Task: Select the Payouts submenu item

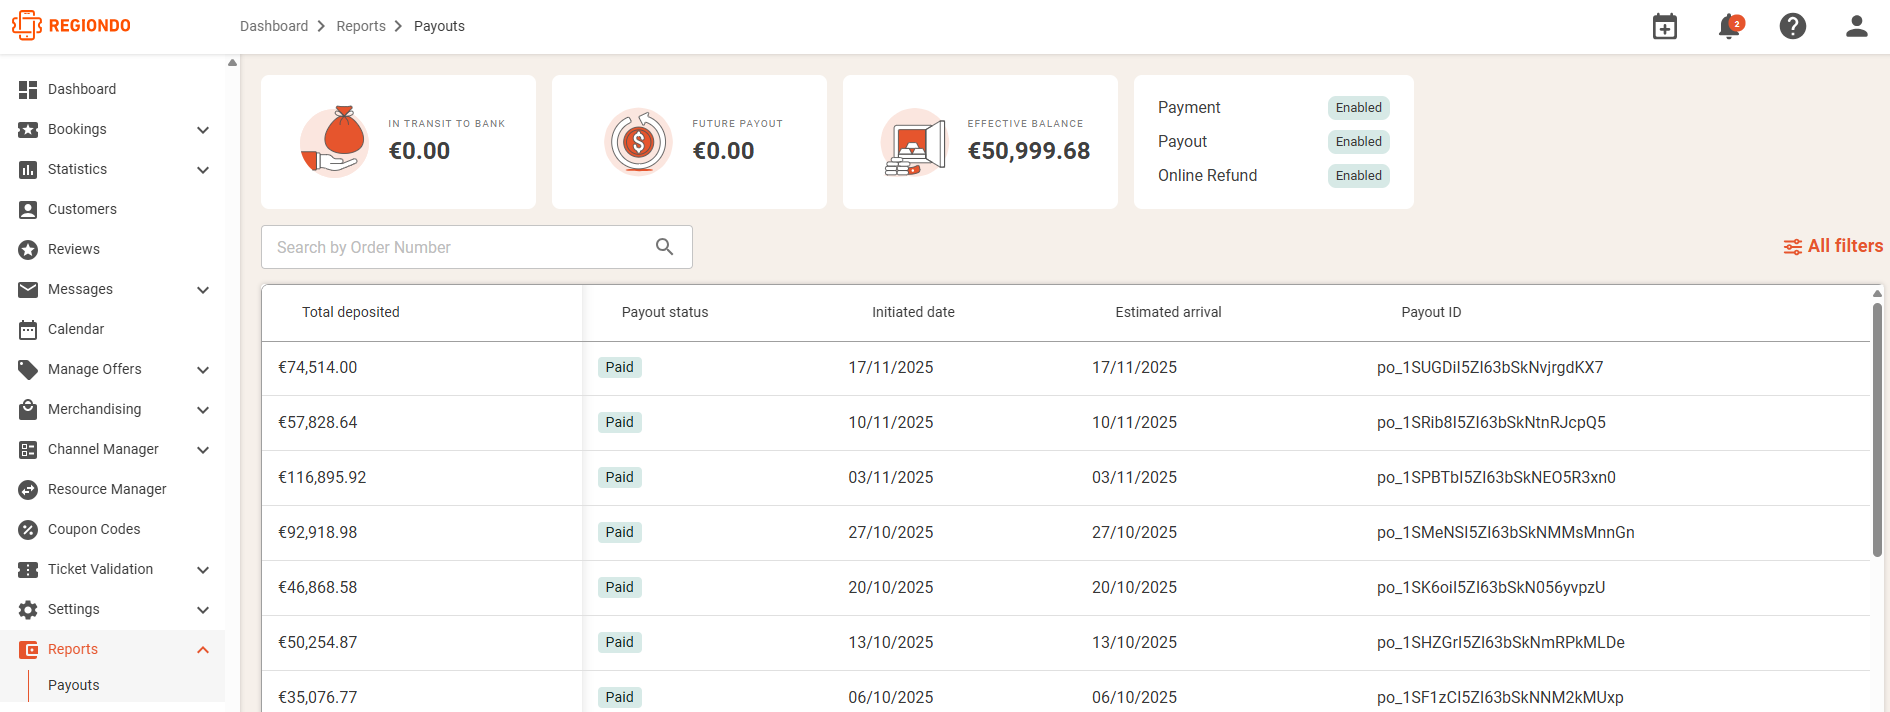Action: (74, 685)
